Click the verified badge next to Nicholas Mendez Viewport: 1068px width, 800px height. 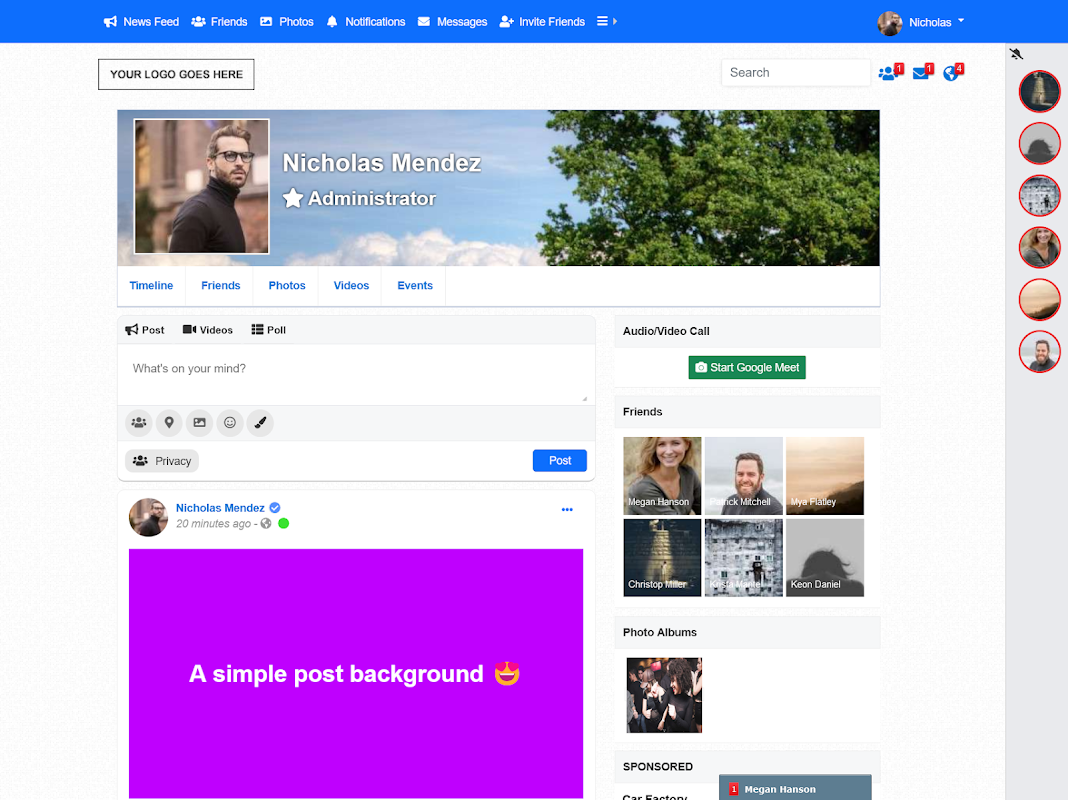point(275,508)
